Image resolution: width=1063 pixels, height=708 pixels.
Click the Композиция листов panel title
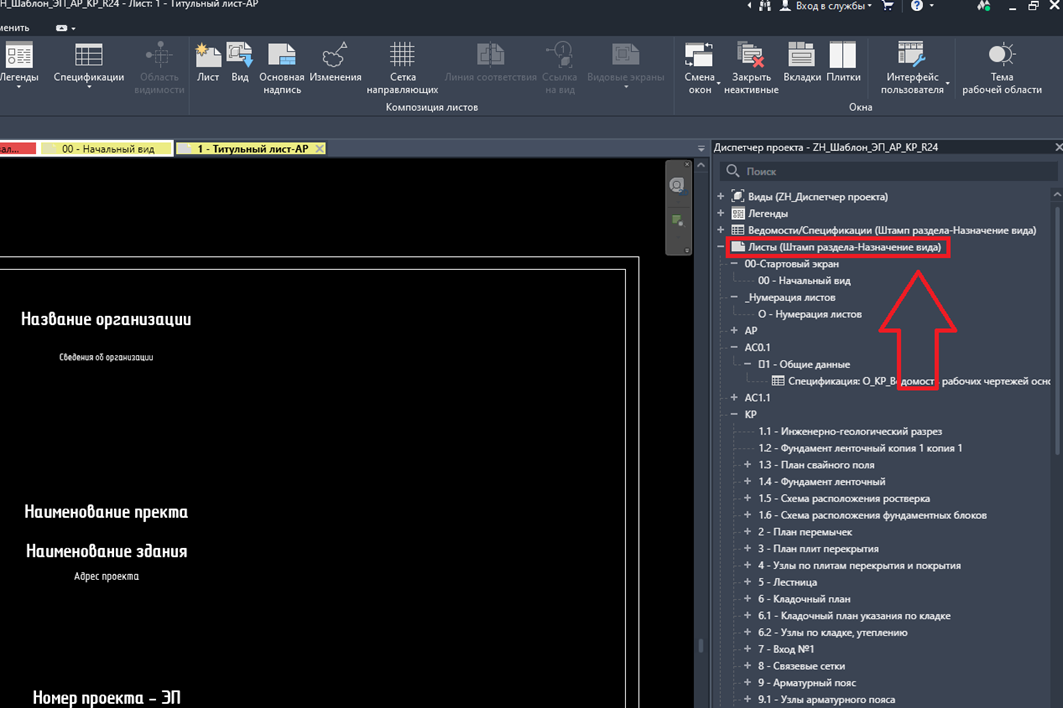tap(432, 107)
